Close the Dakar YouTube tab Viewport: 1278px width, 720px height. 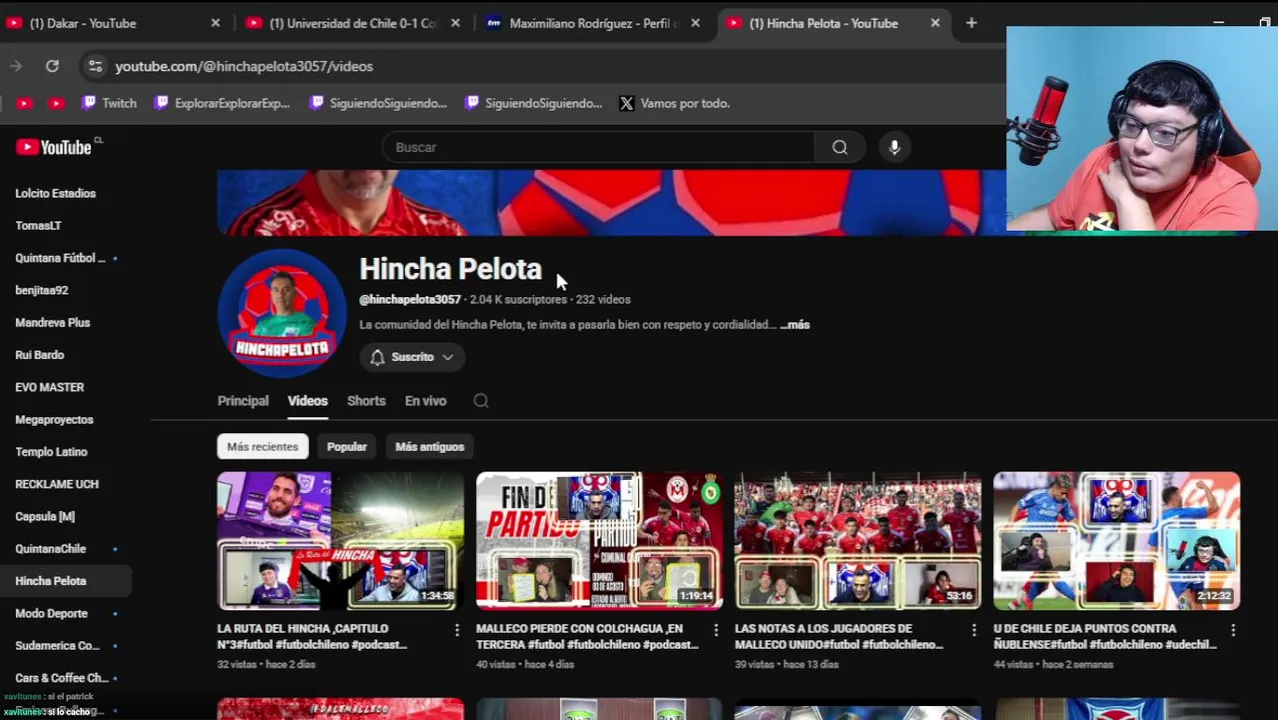[x=215, y=23]
